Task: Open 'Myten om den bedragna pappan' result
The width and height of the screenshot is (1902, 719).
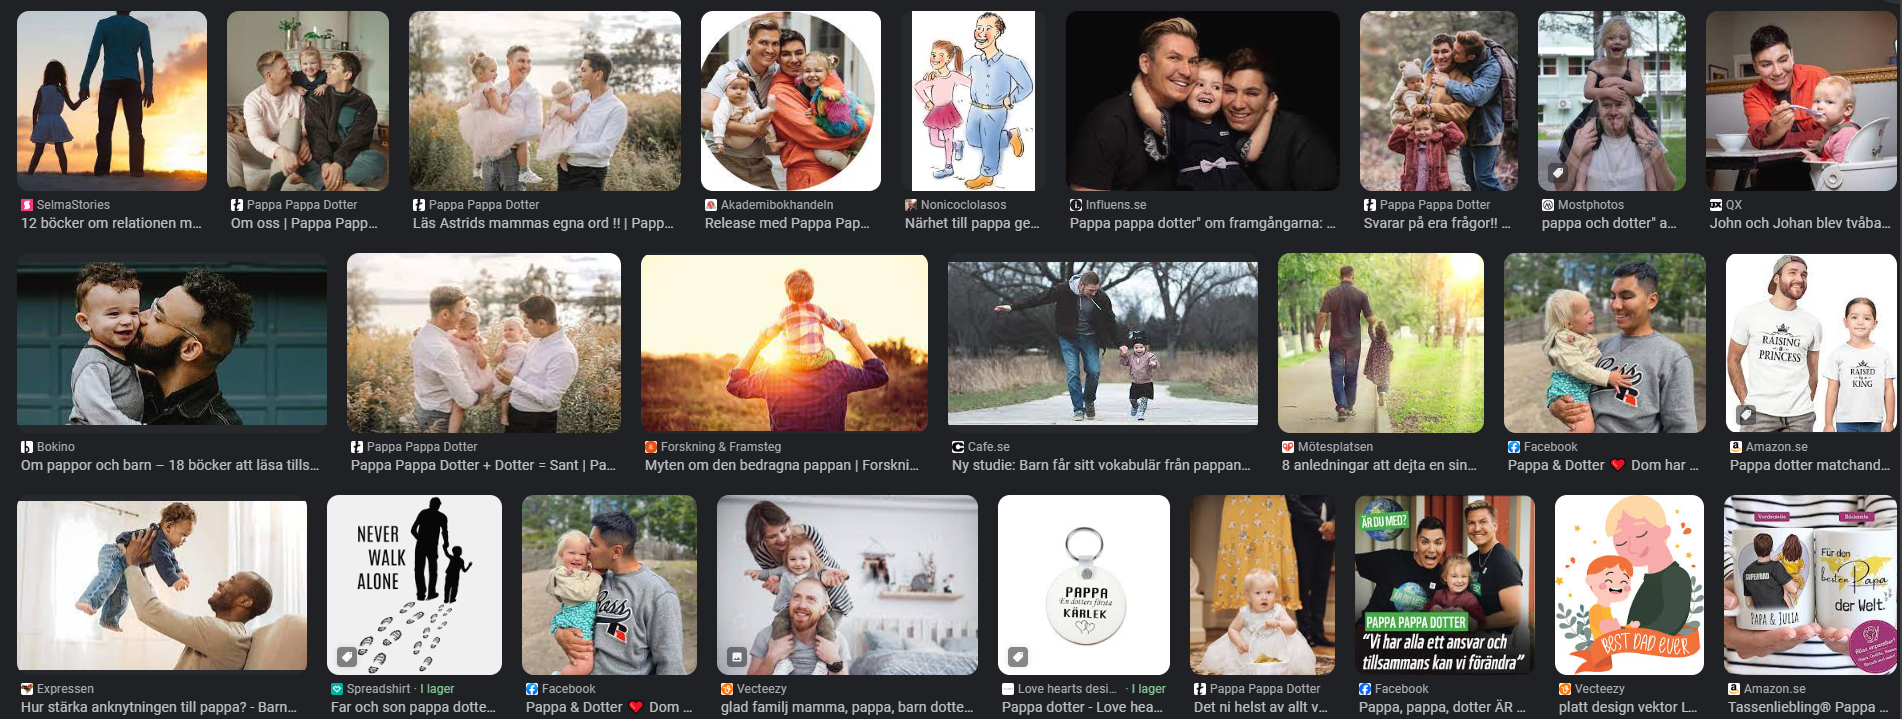Action: (x=782, y=465)
